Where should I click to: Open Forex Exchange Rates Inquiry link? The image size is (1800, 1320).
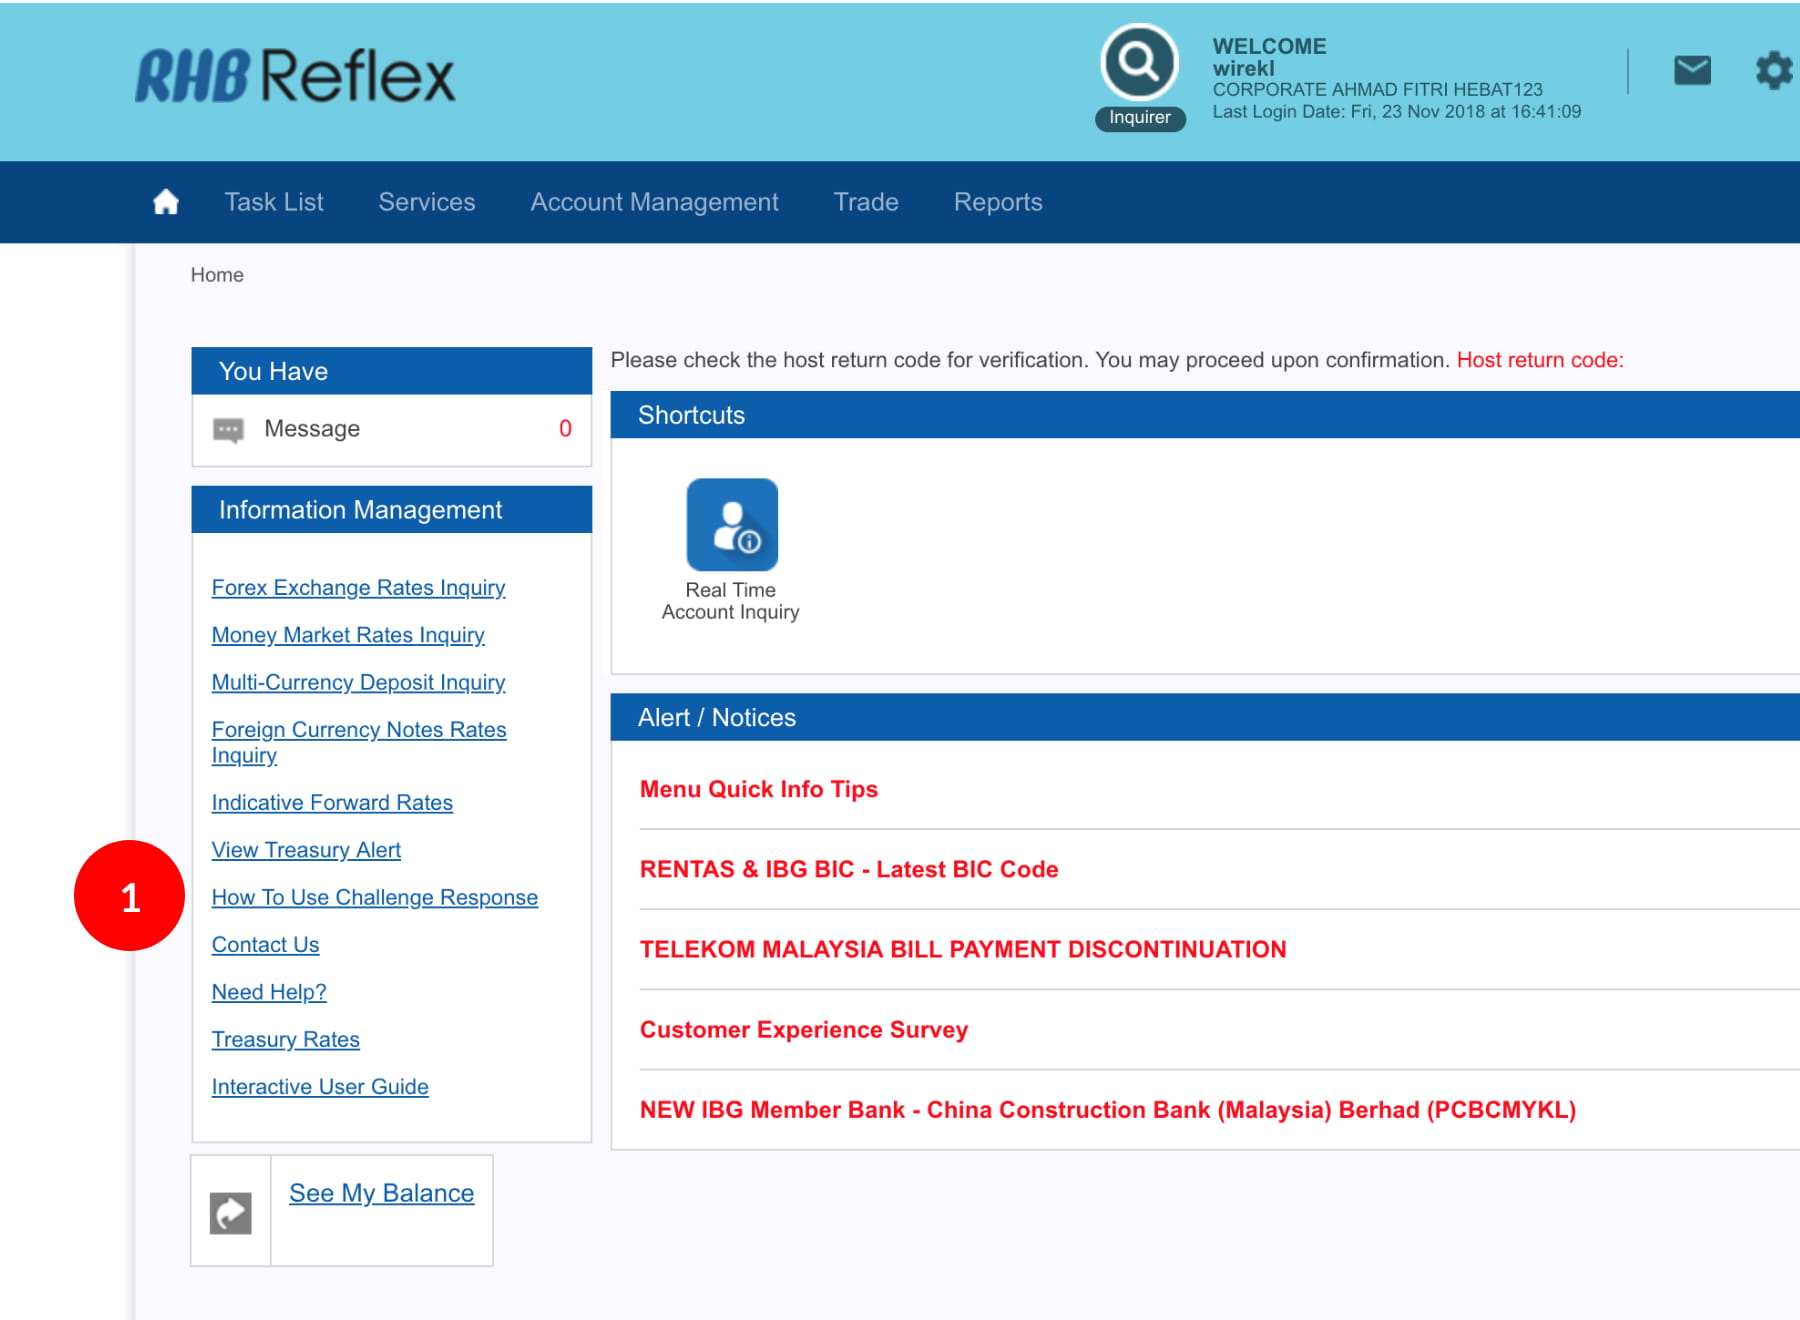click(x=358, y=588)
